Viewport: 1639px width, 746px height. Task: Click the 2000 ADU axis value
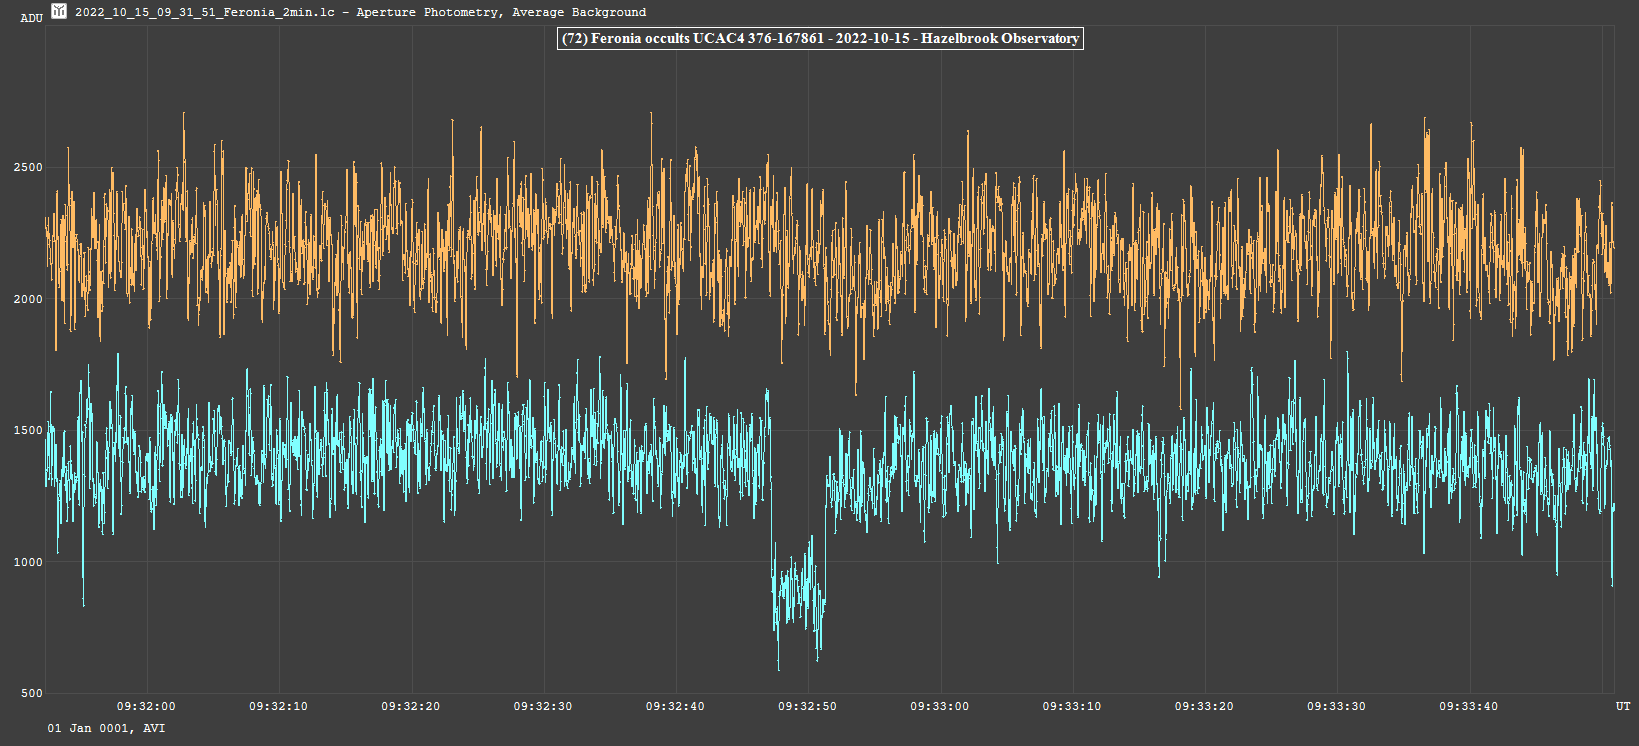[x=28, y=299]
